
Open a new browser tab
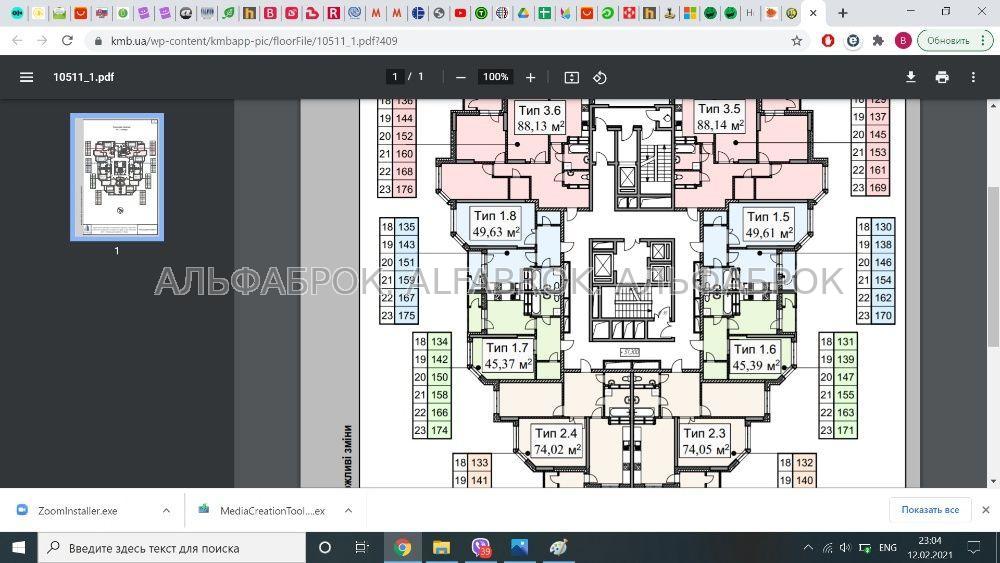842,13
